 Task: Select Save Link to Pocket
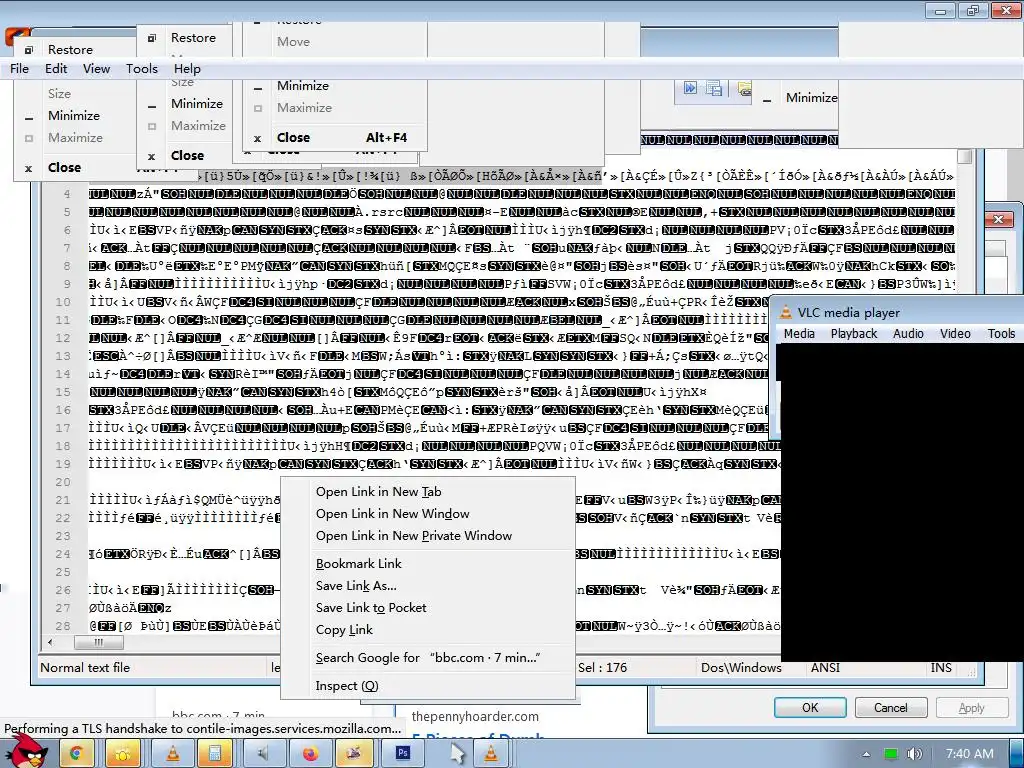428,607
